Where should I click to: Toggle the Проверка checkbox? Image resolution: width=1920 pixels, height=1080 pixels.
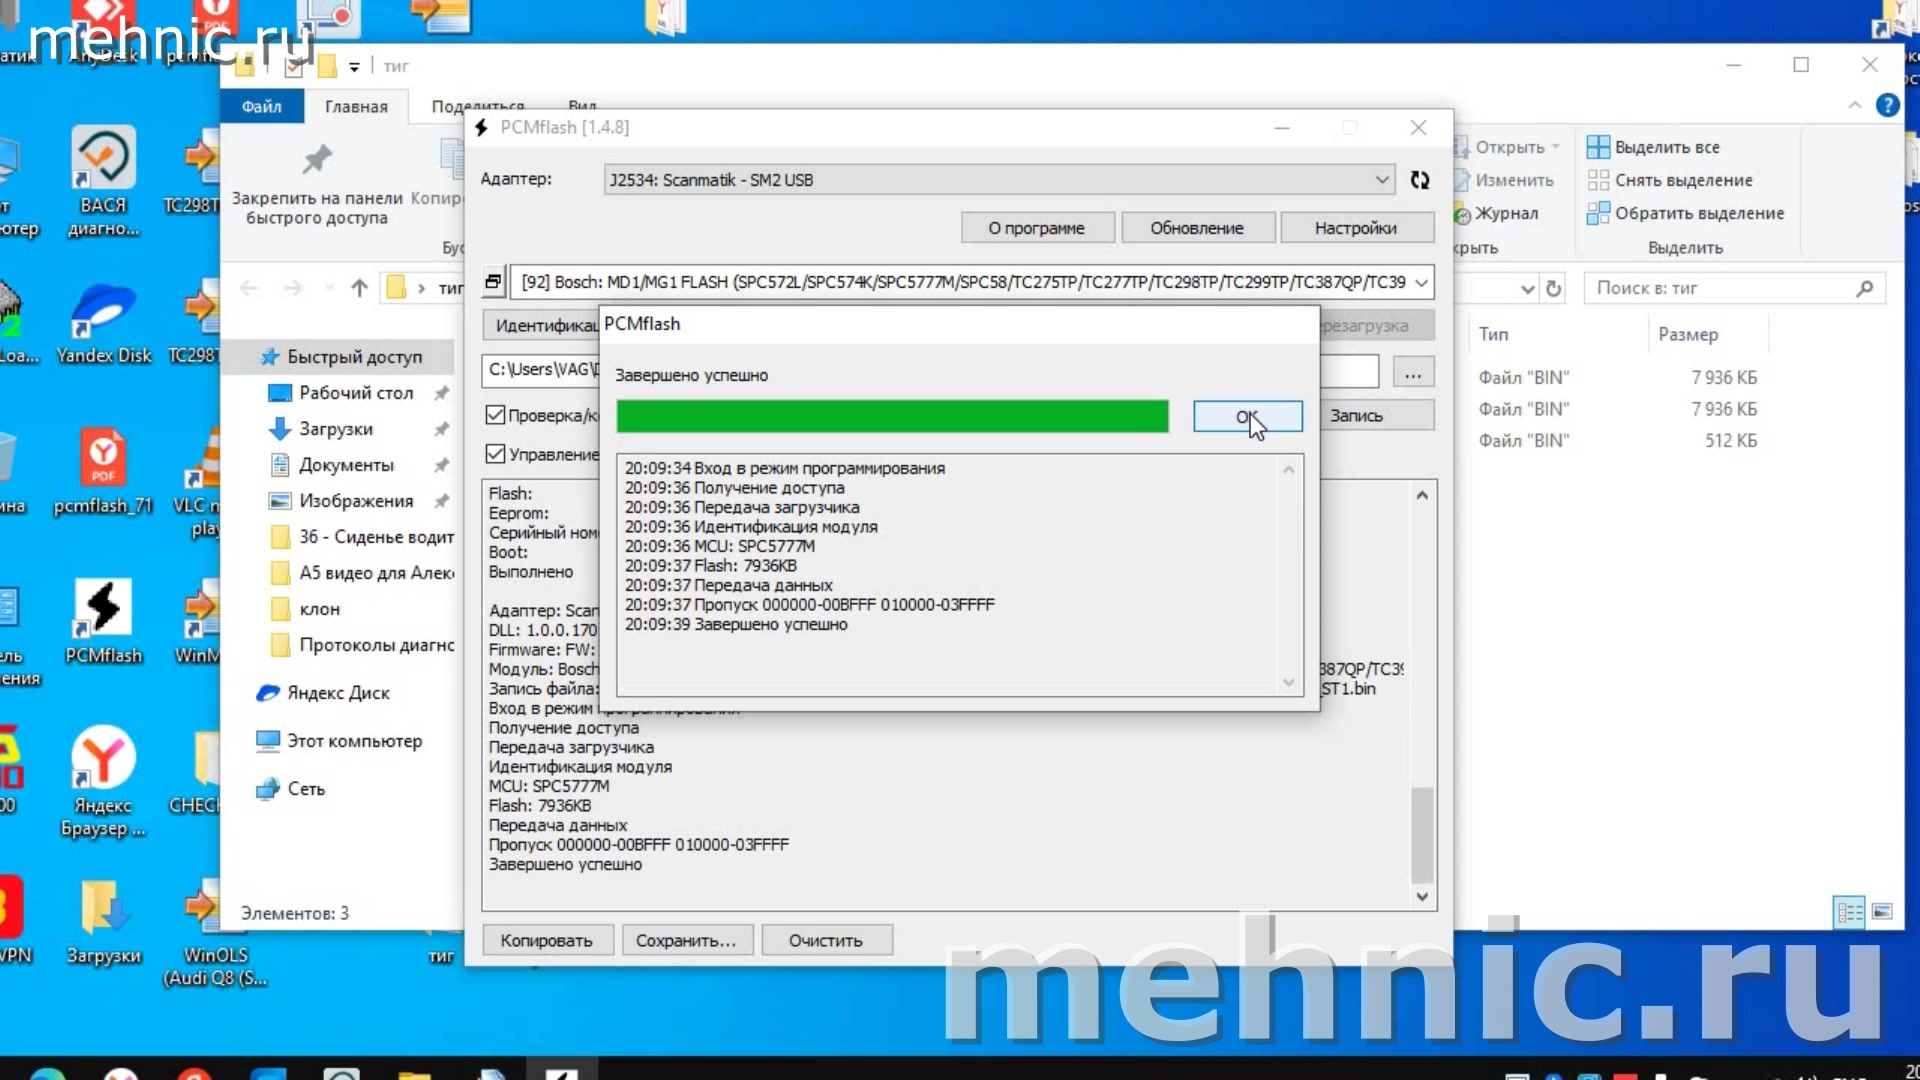pyautogui.click(x=495, y=415)
